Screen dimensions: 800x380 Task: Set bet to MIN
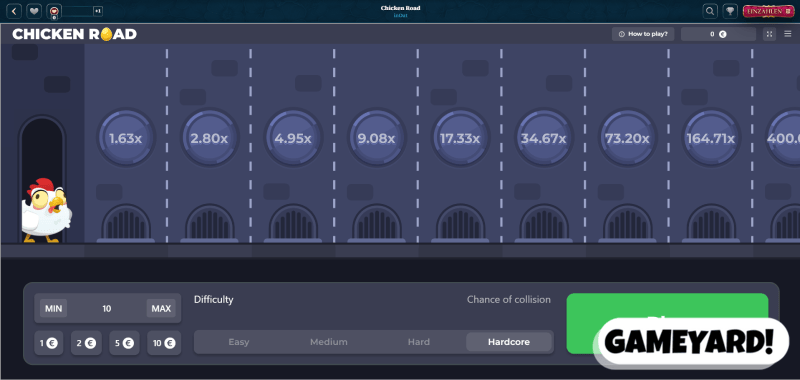tap(54, 309)
